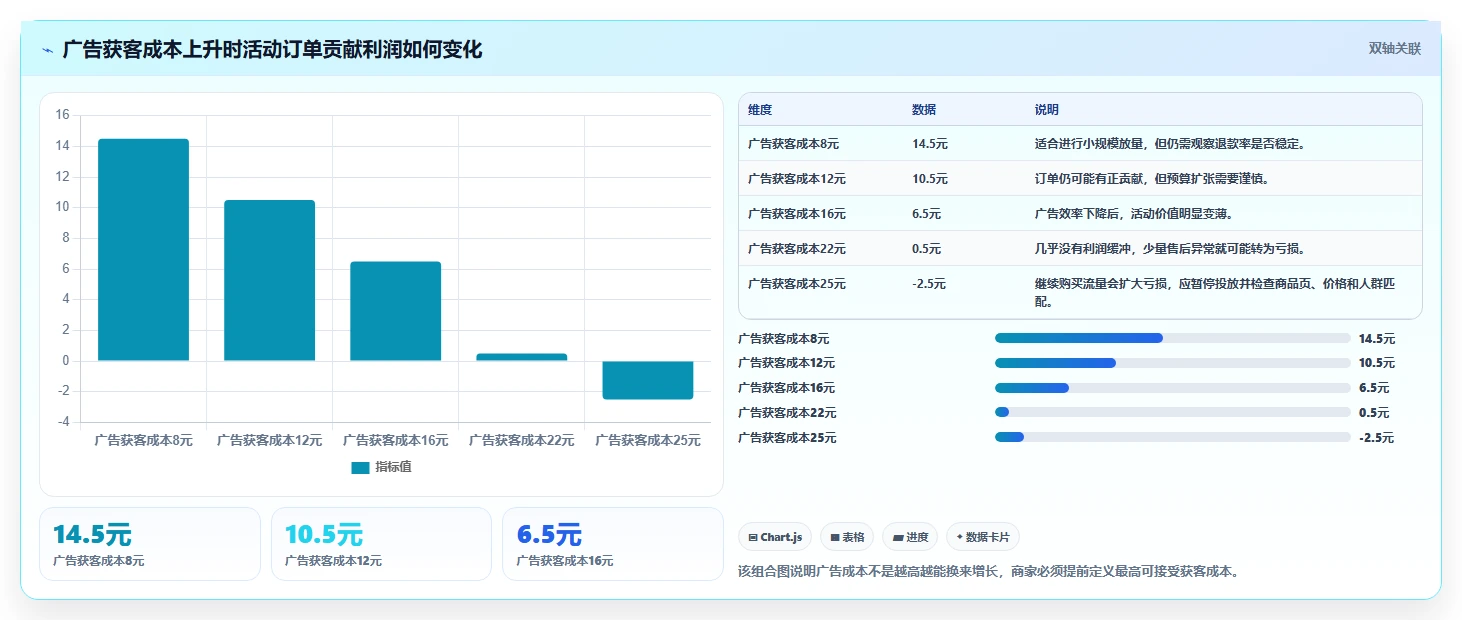Click description 几乎没有利润缓冲

point(1170,249)
